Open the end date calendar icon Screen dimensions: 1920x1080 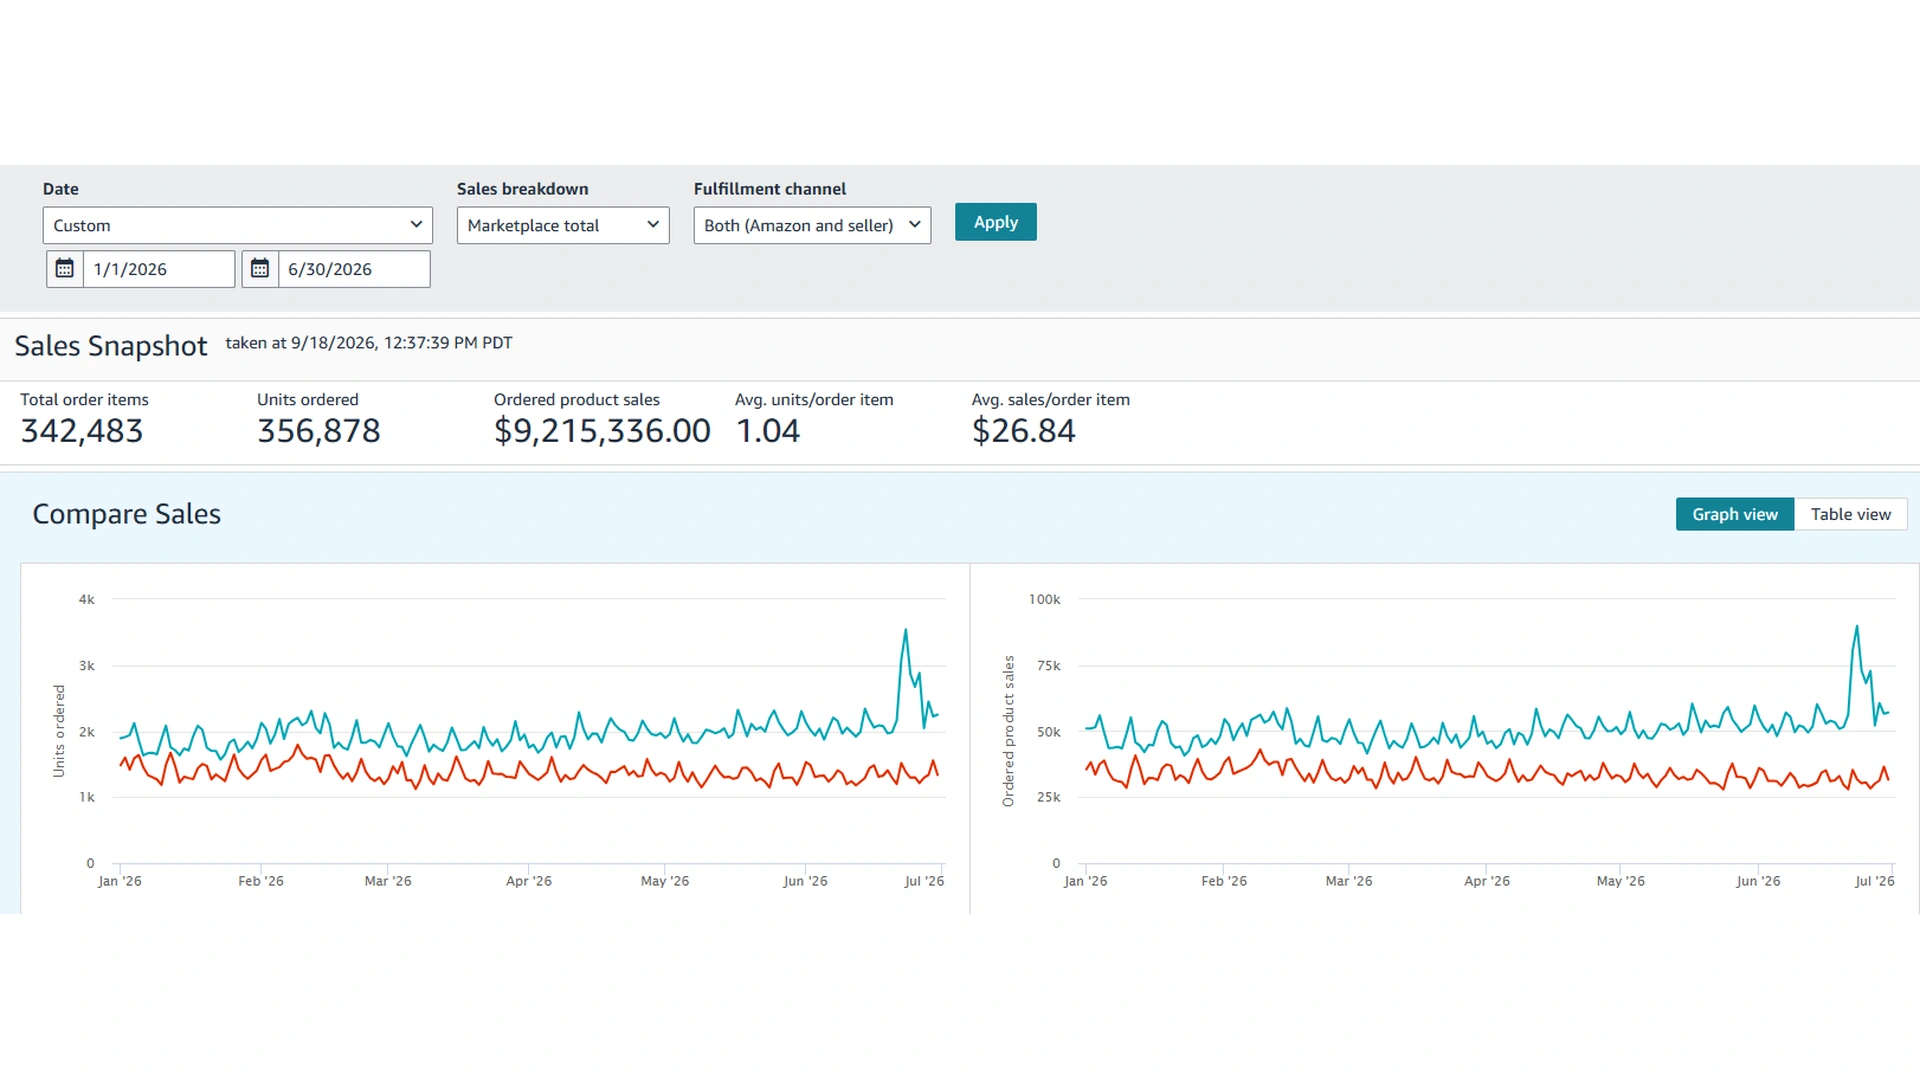(260, 269)
